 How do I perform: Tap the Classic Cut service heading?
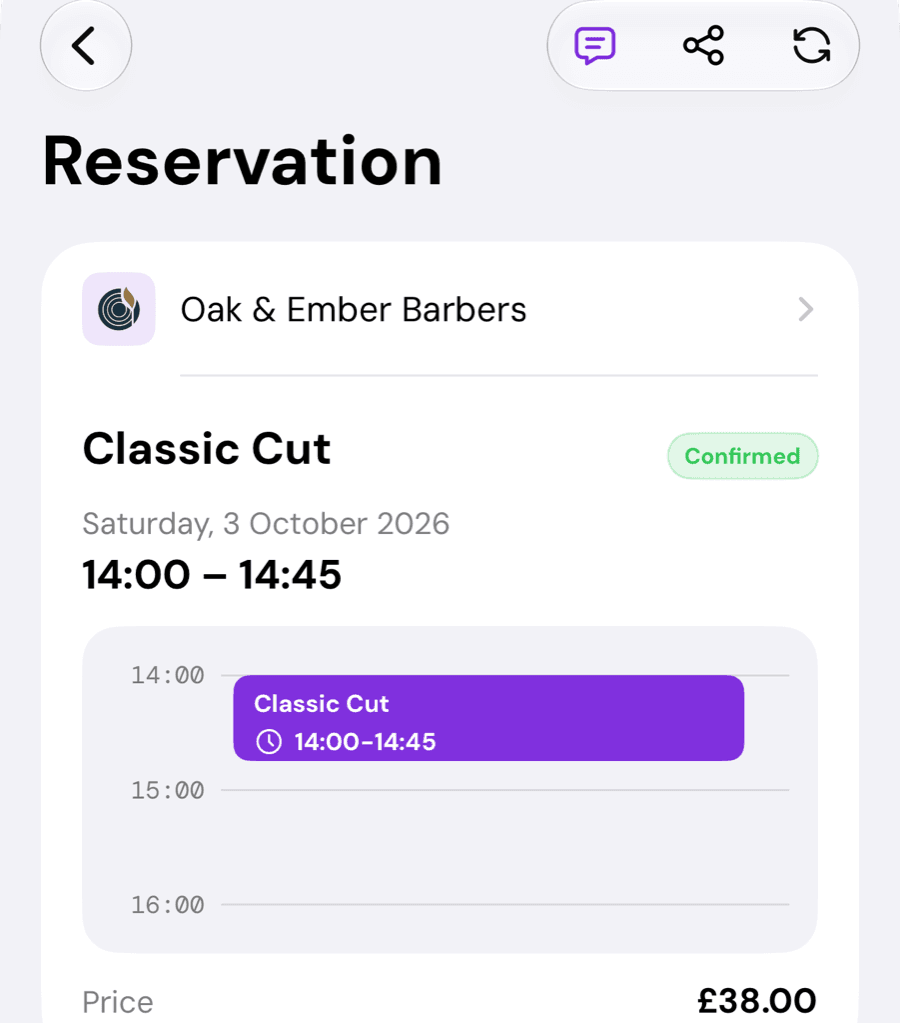click(206, 449)
